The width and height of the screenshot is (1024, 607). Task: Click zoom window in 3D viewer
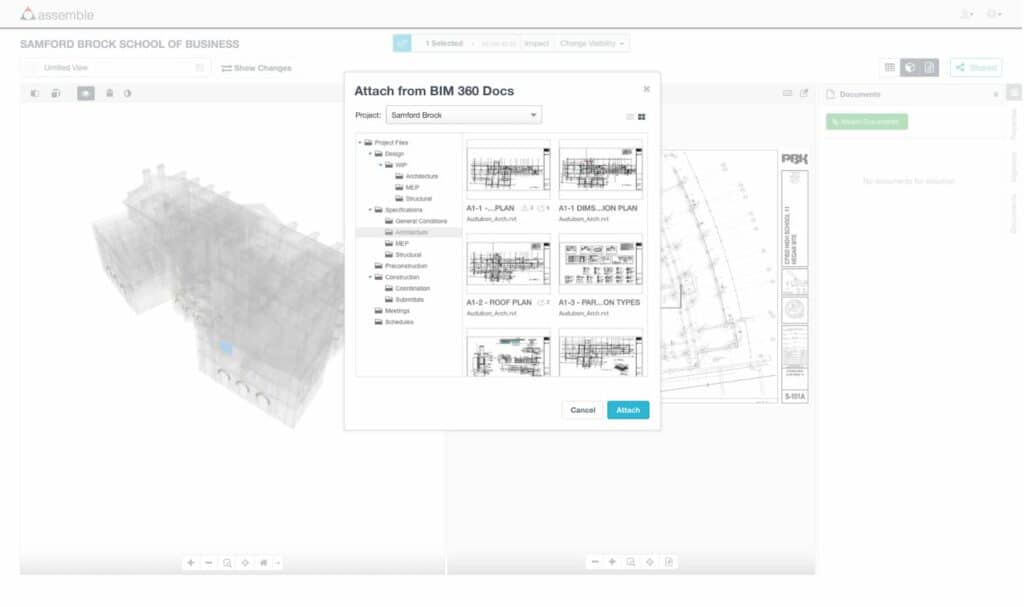click(227, 563)
